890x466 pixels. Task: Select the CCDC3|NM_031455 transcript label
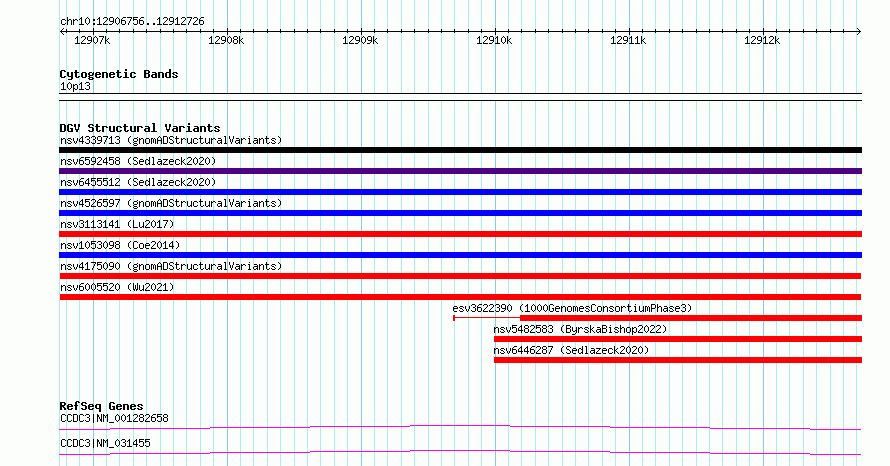click(105, 443)
